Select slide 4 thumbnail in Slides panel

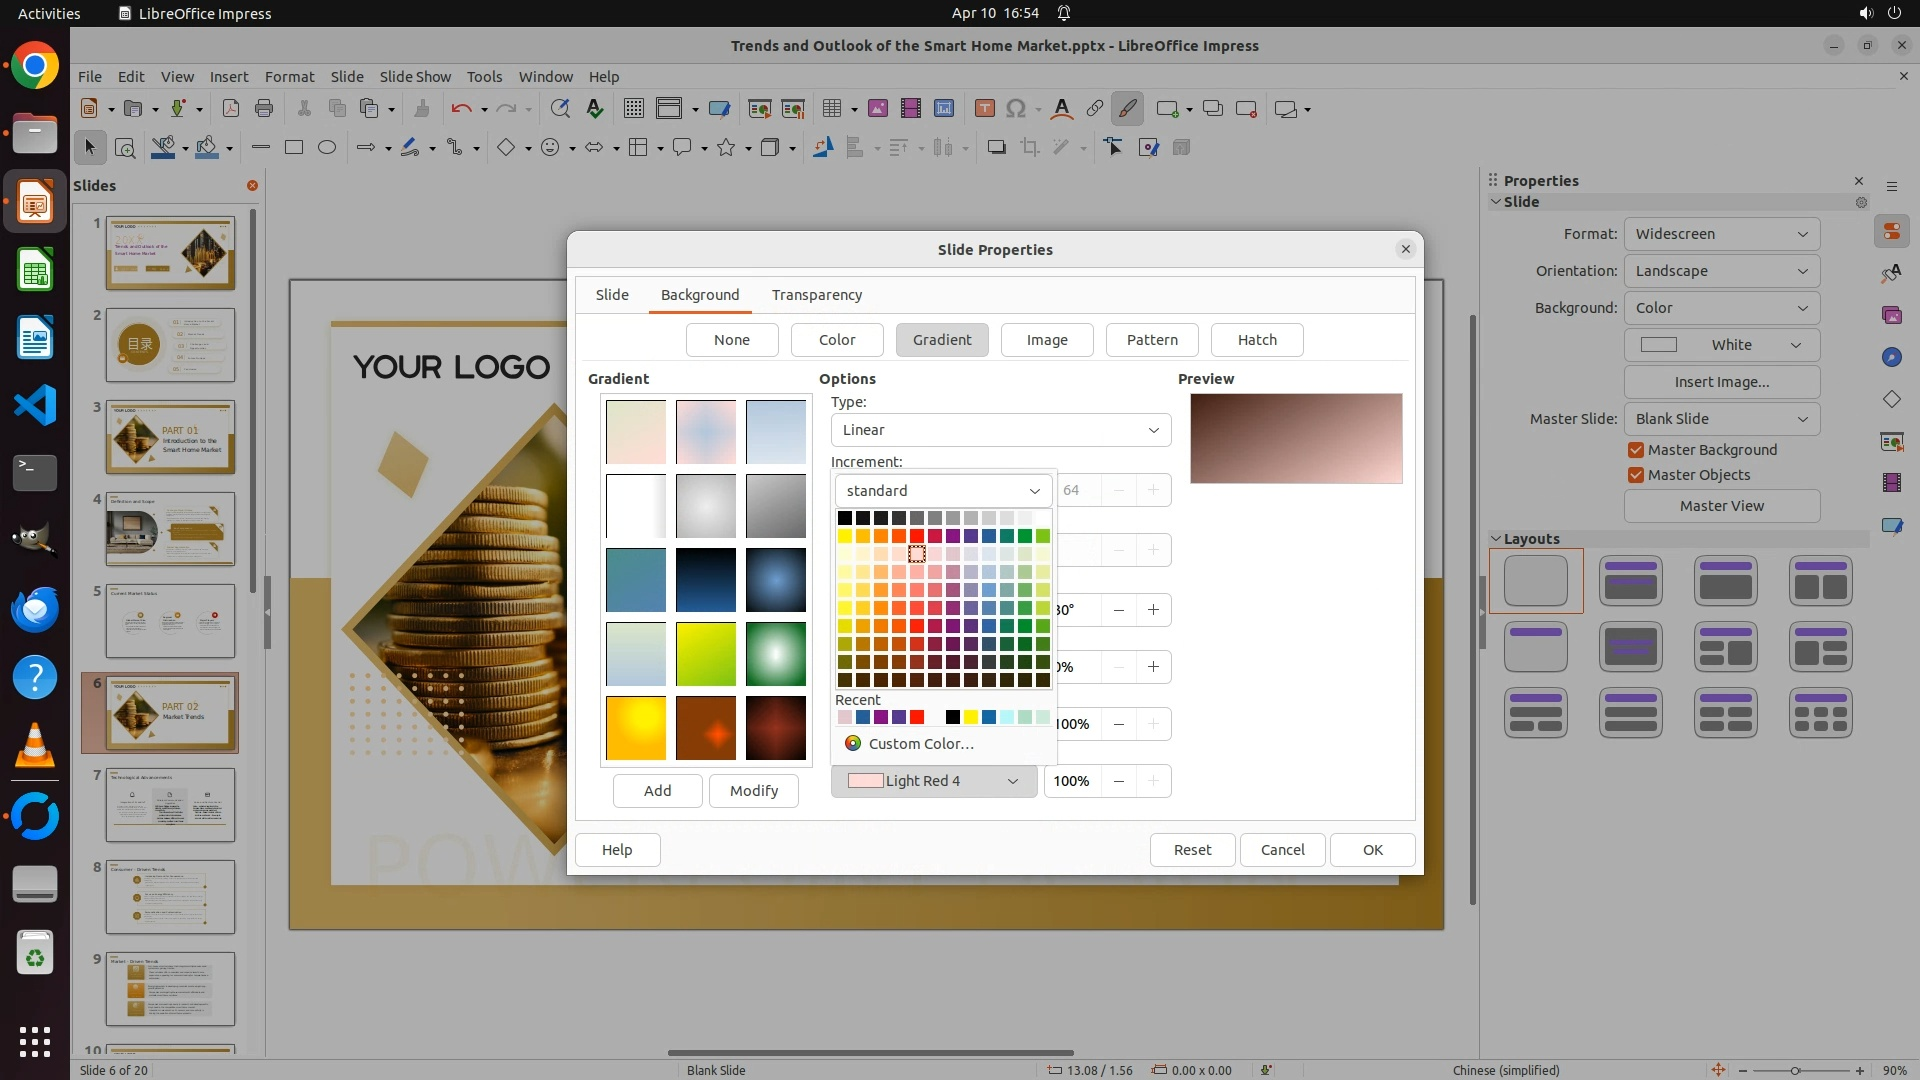(170, 529)
